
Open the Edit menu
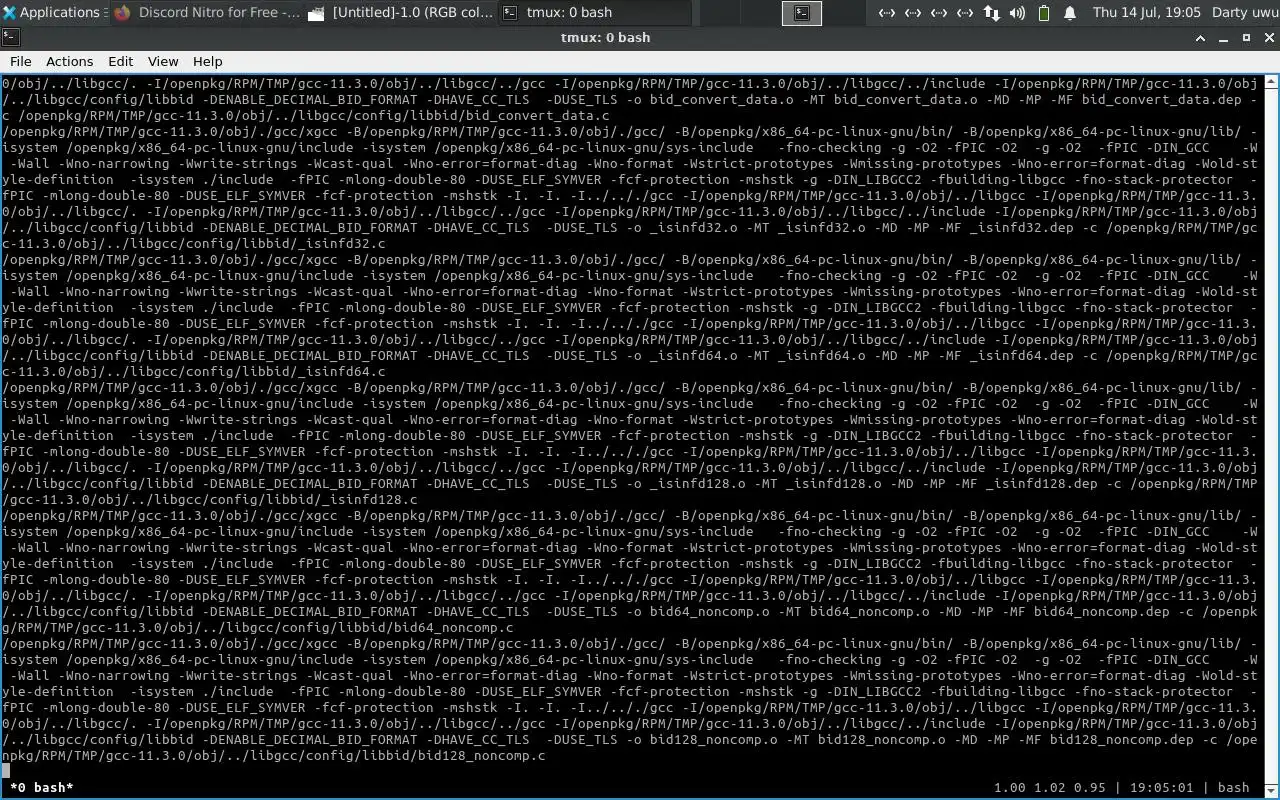coord(121,61)
